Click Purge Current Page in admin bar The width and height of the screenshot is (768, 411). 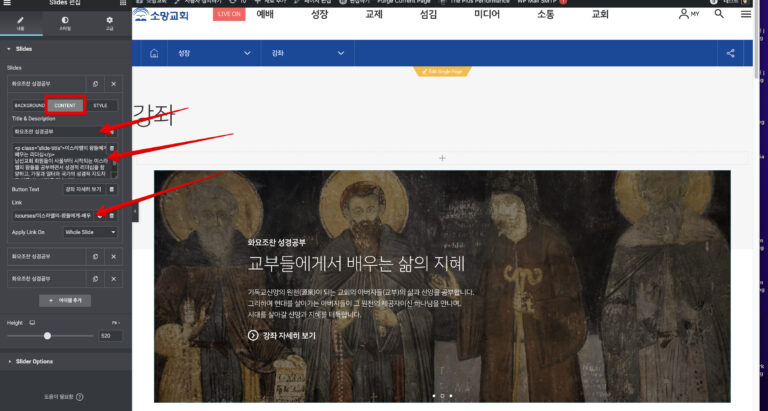[x=405, y=2]
